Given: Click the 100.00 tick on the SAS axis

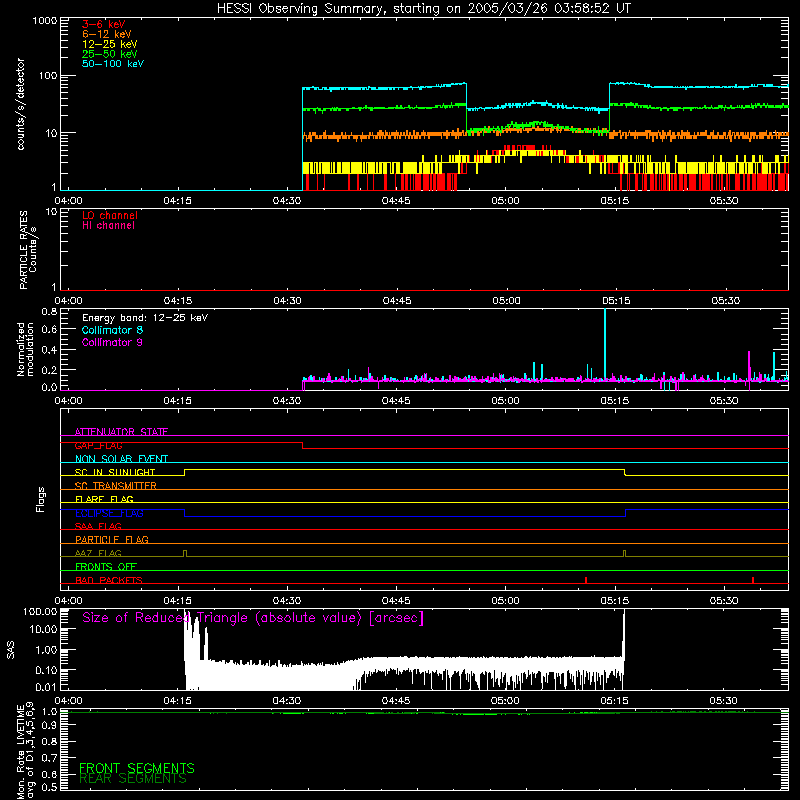Looking at the screenshot, I should [x=40, y=611].
